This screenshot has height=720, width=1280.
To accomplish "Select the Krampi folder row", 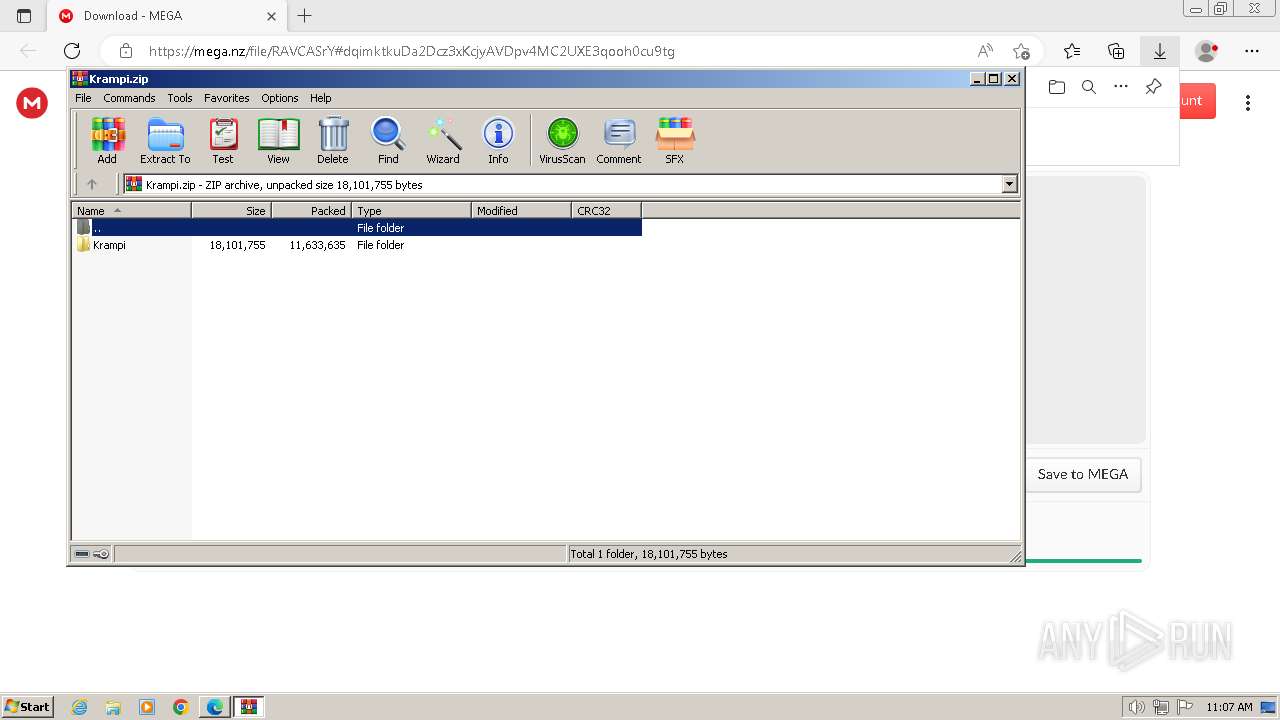I will tap(357, 245).
